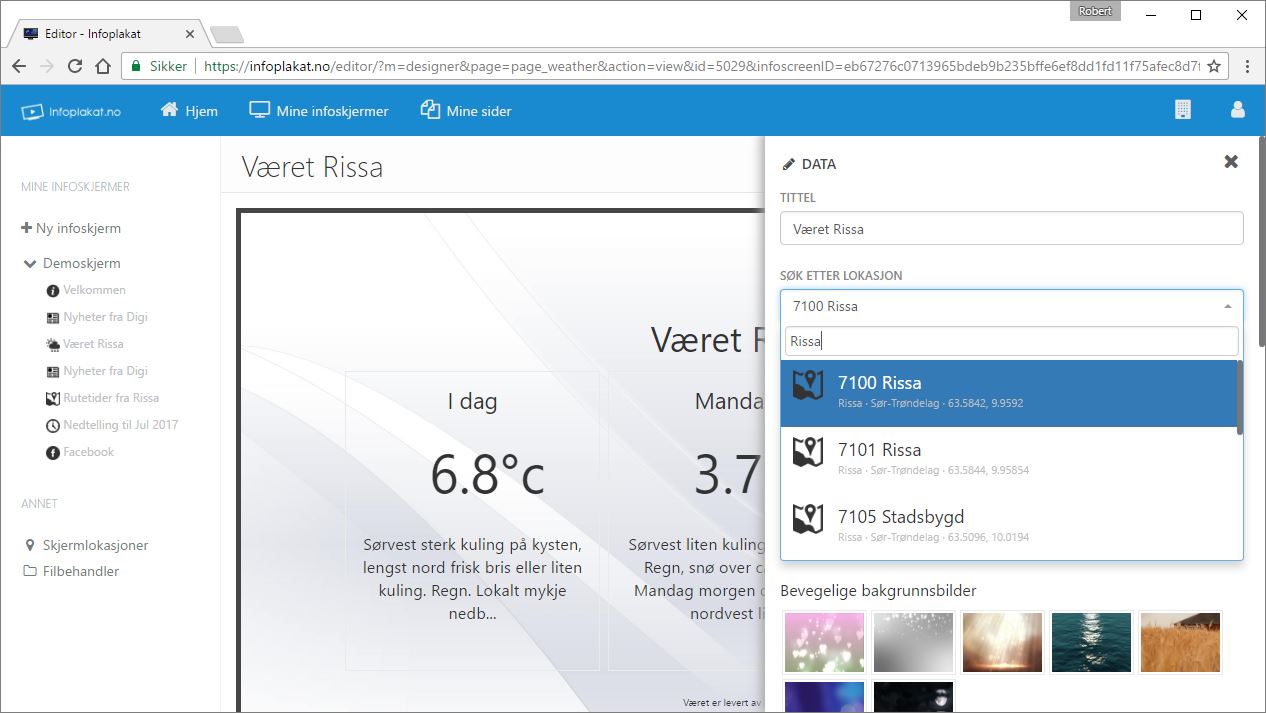The height and width of the screenshot is (713, 1266).
Task: Open Chrome's three-dot menu
Action: pyautogui.click(x=1248, y=66)
